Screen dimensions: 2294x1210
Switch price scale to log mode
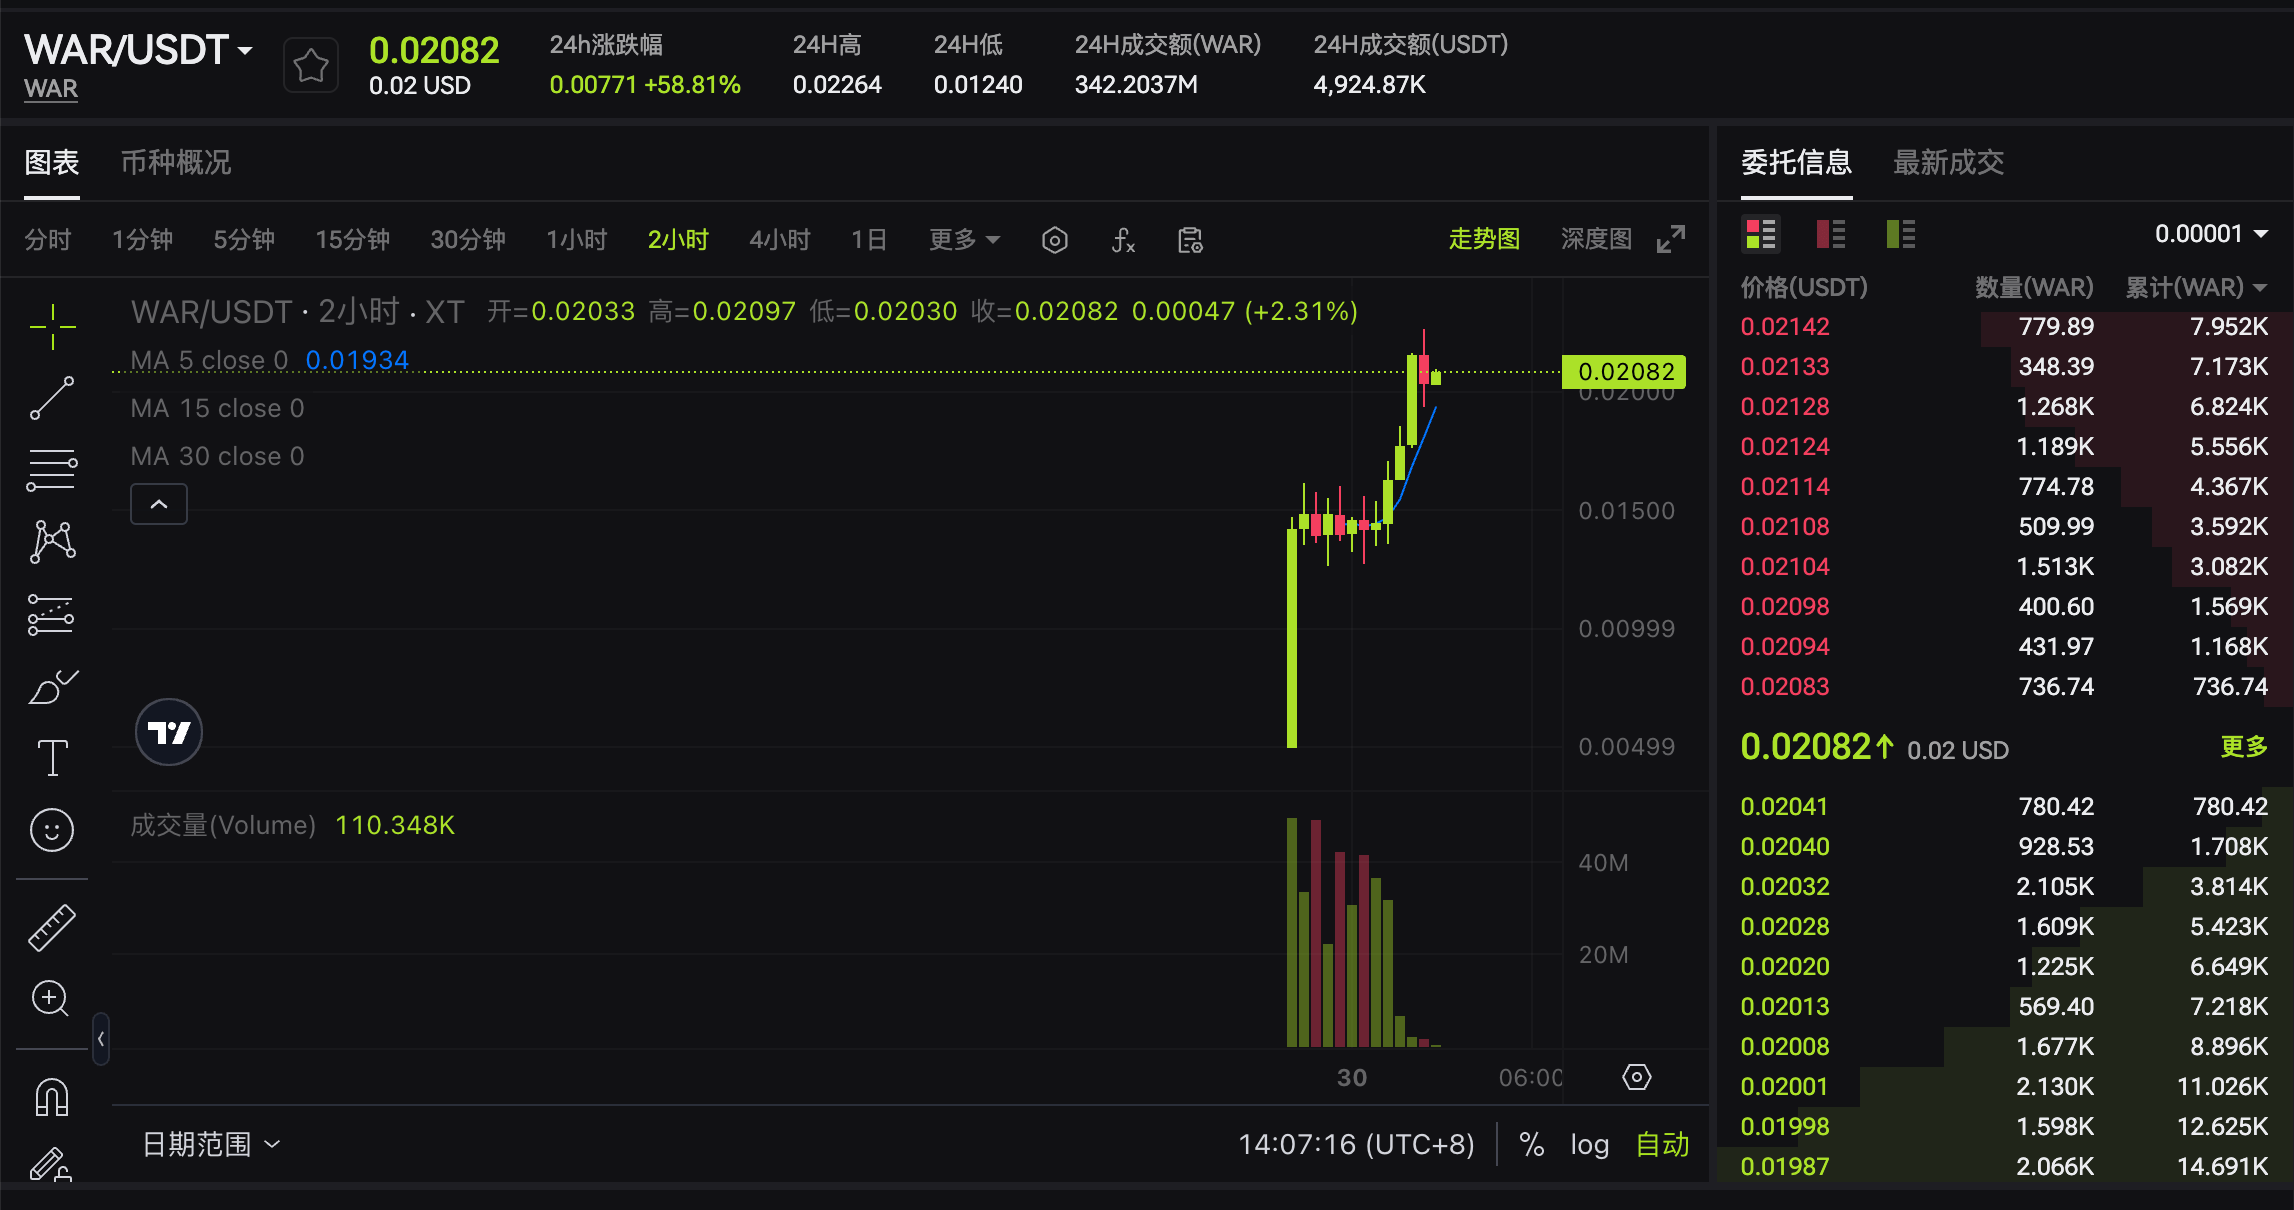tap(1589, 1143)
